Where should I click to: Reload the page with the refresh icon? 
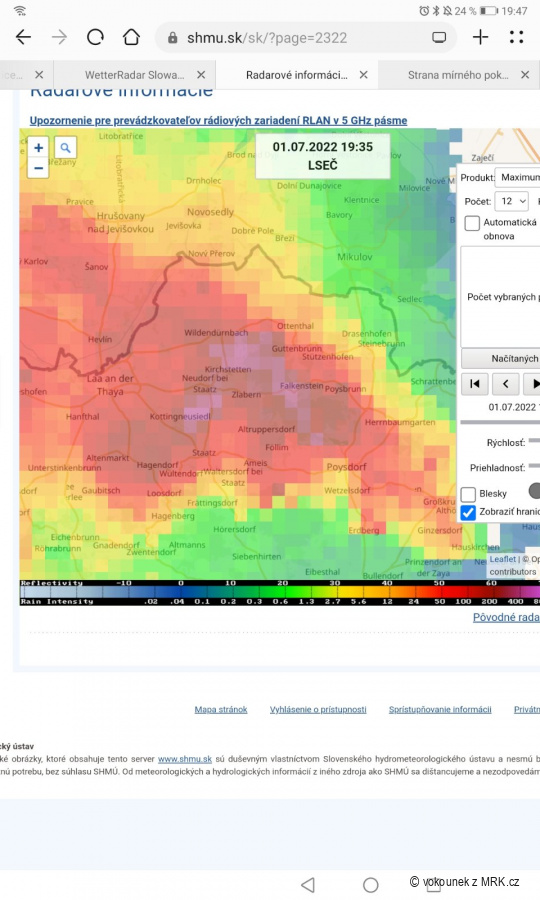(95, 38)
